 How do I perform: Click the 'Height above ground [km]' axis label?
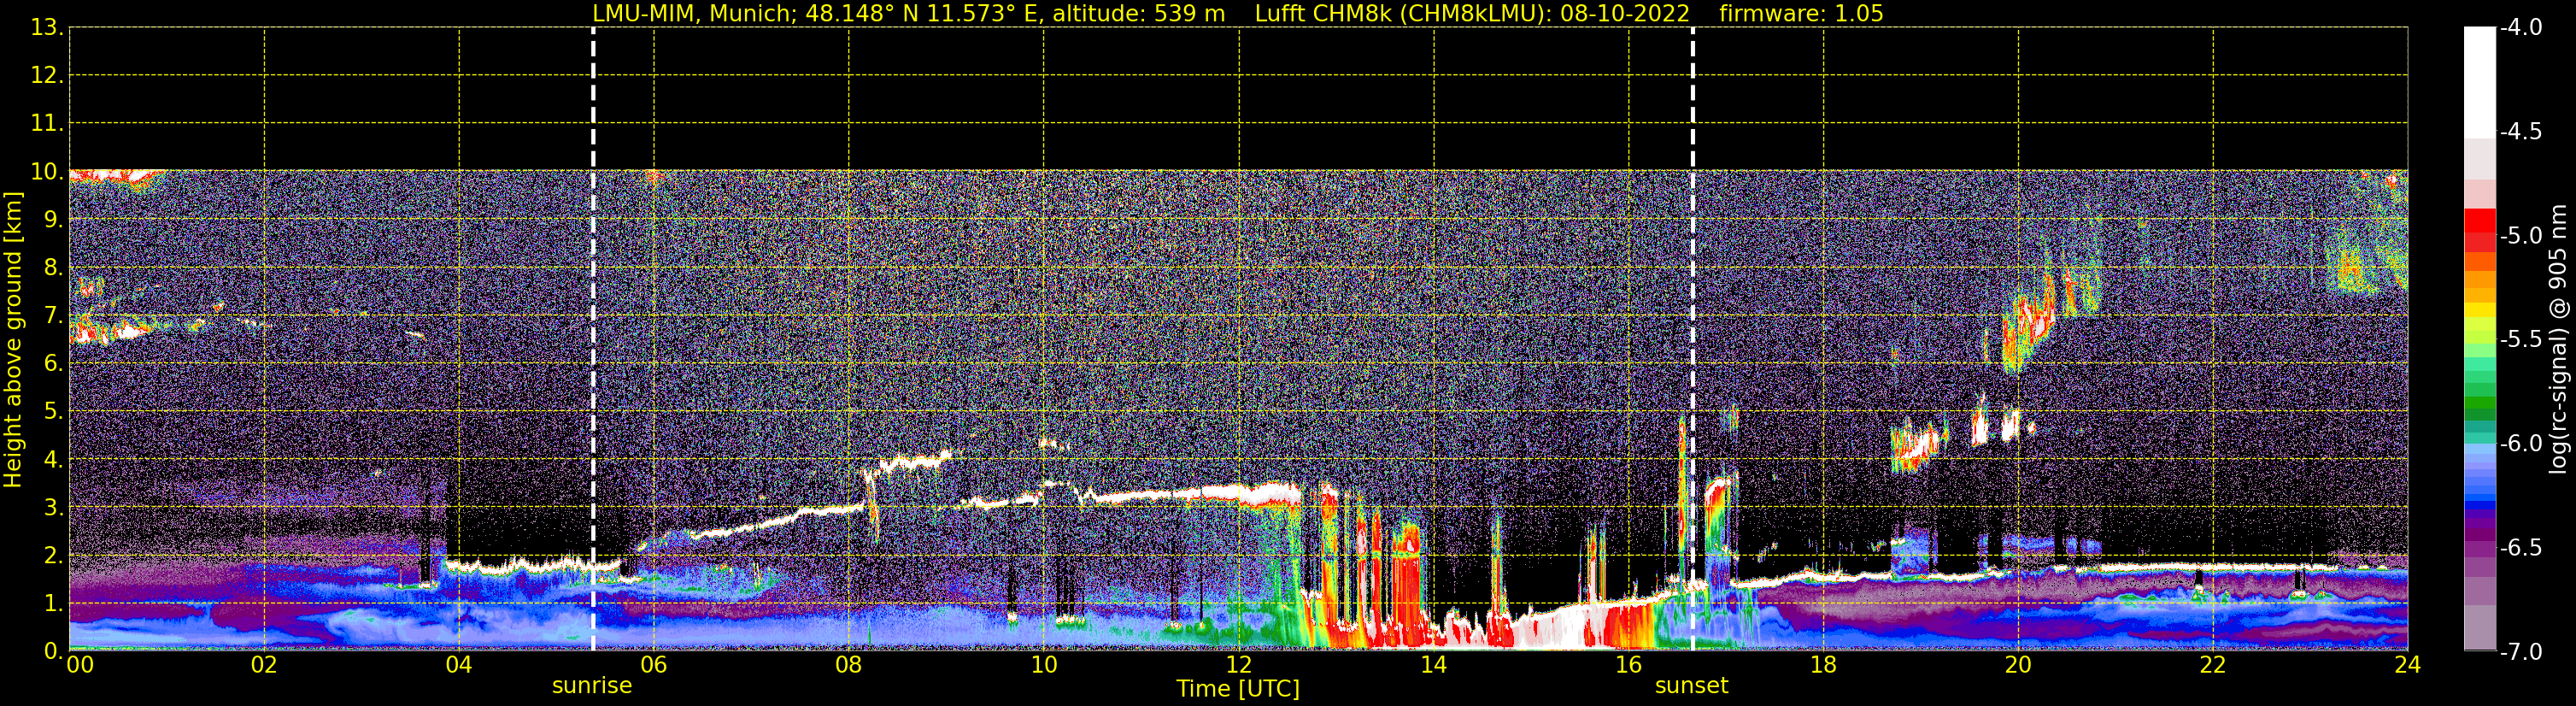[x=13, y=340]
